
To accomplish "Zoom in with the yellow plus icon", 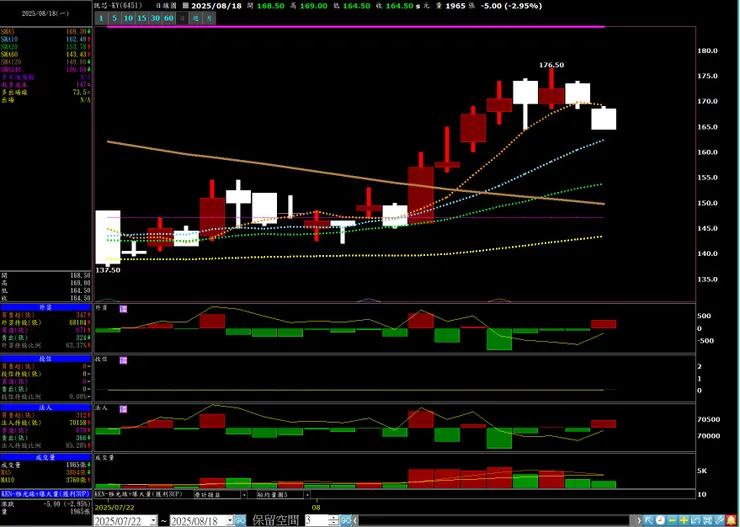I will pos(684,520).
